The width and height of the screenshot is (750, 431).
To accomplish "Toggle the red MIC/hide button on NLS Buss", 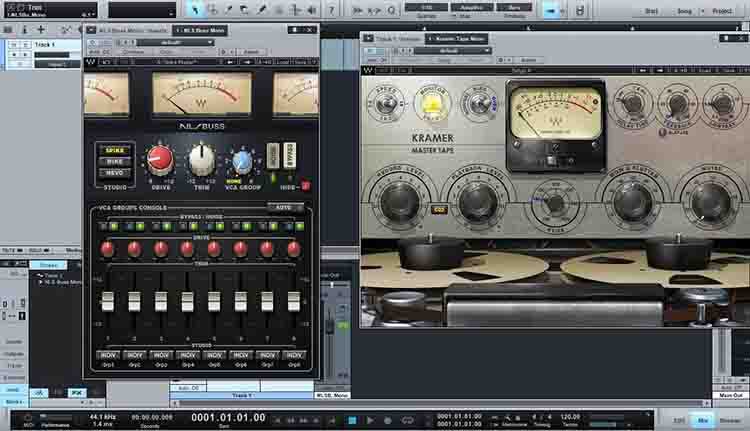I will 305,185.
